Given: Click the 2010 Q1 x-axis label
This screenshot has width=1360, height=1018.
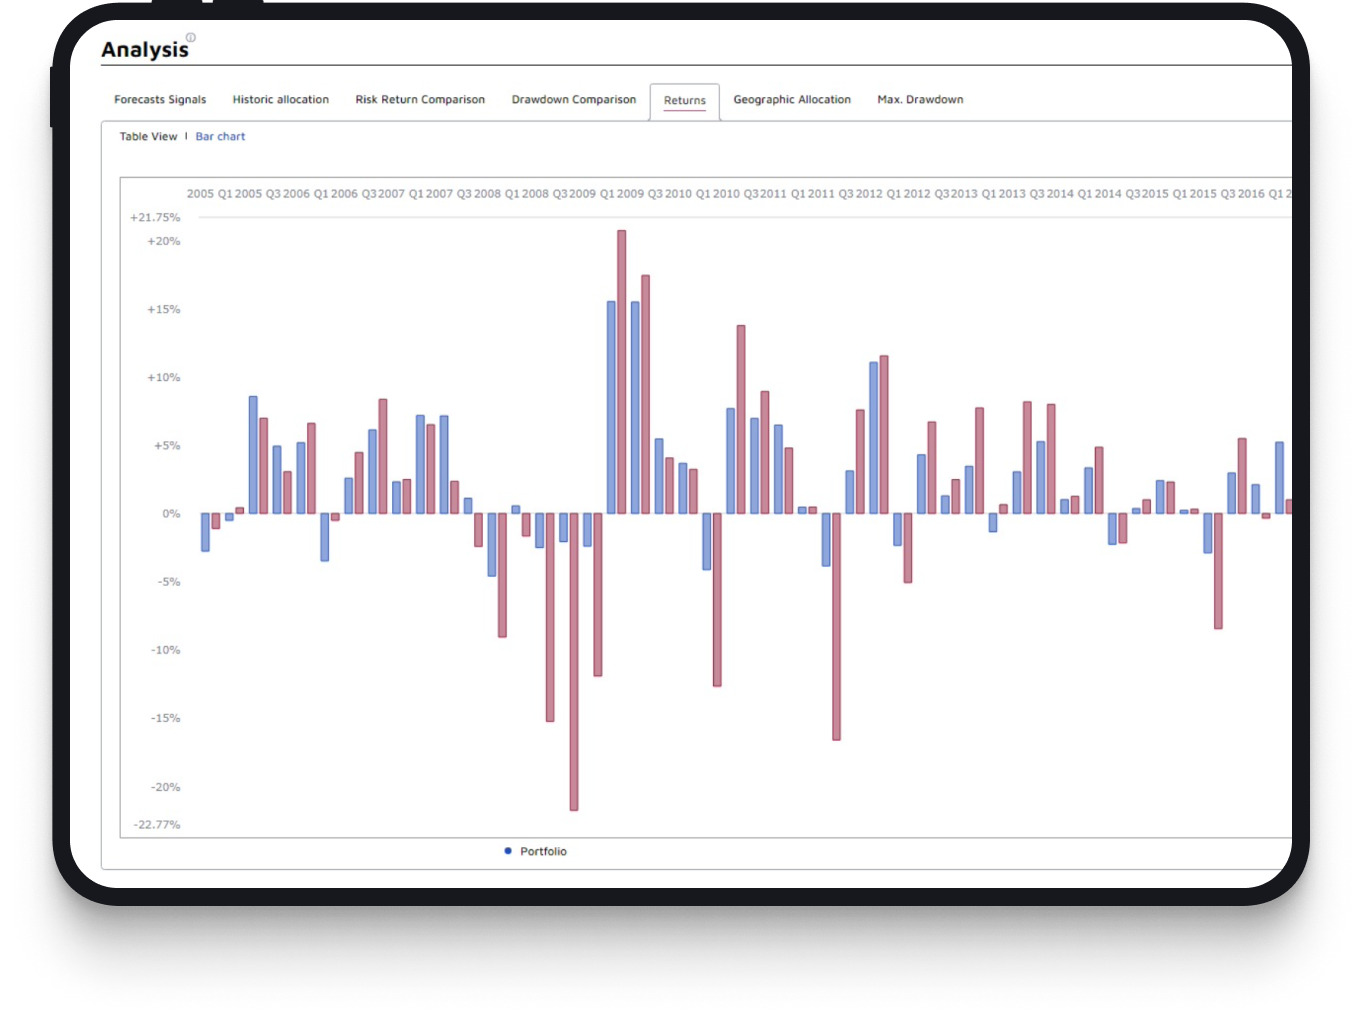Looking at the screenshot, I should 687,194.
